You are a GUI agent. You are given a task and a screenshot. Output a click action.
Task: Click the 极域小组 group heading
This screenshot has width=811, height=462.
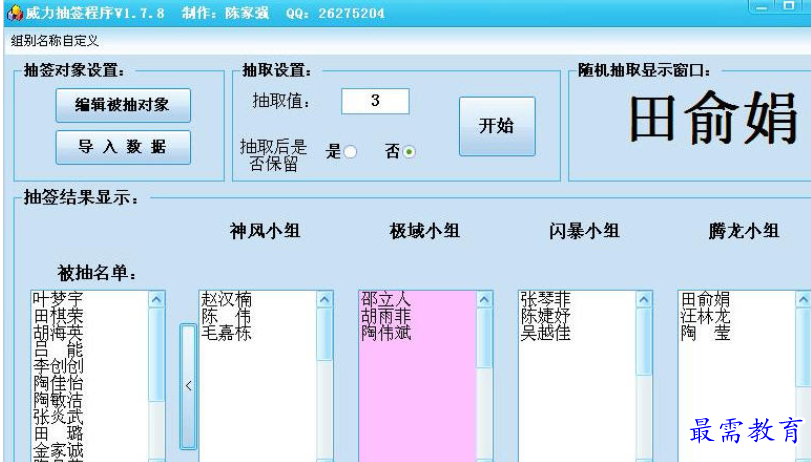coord(425,231)
